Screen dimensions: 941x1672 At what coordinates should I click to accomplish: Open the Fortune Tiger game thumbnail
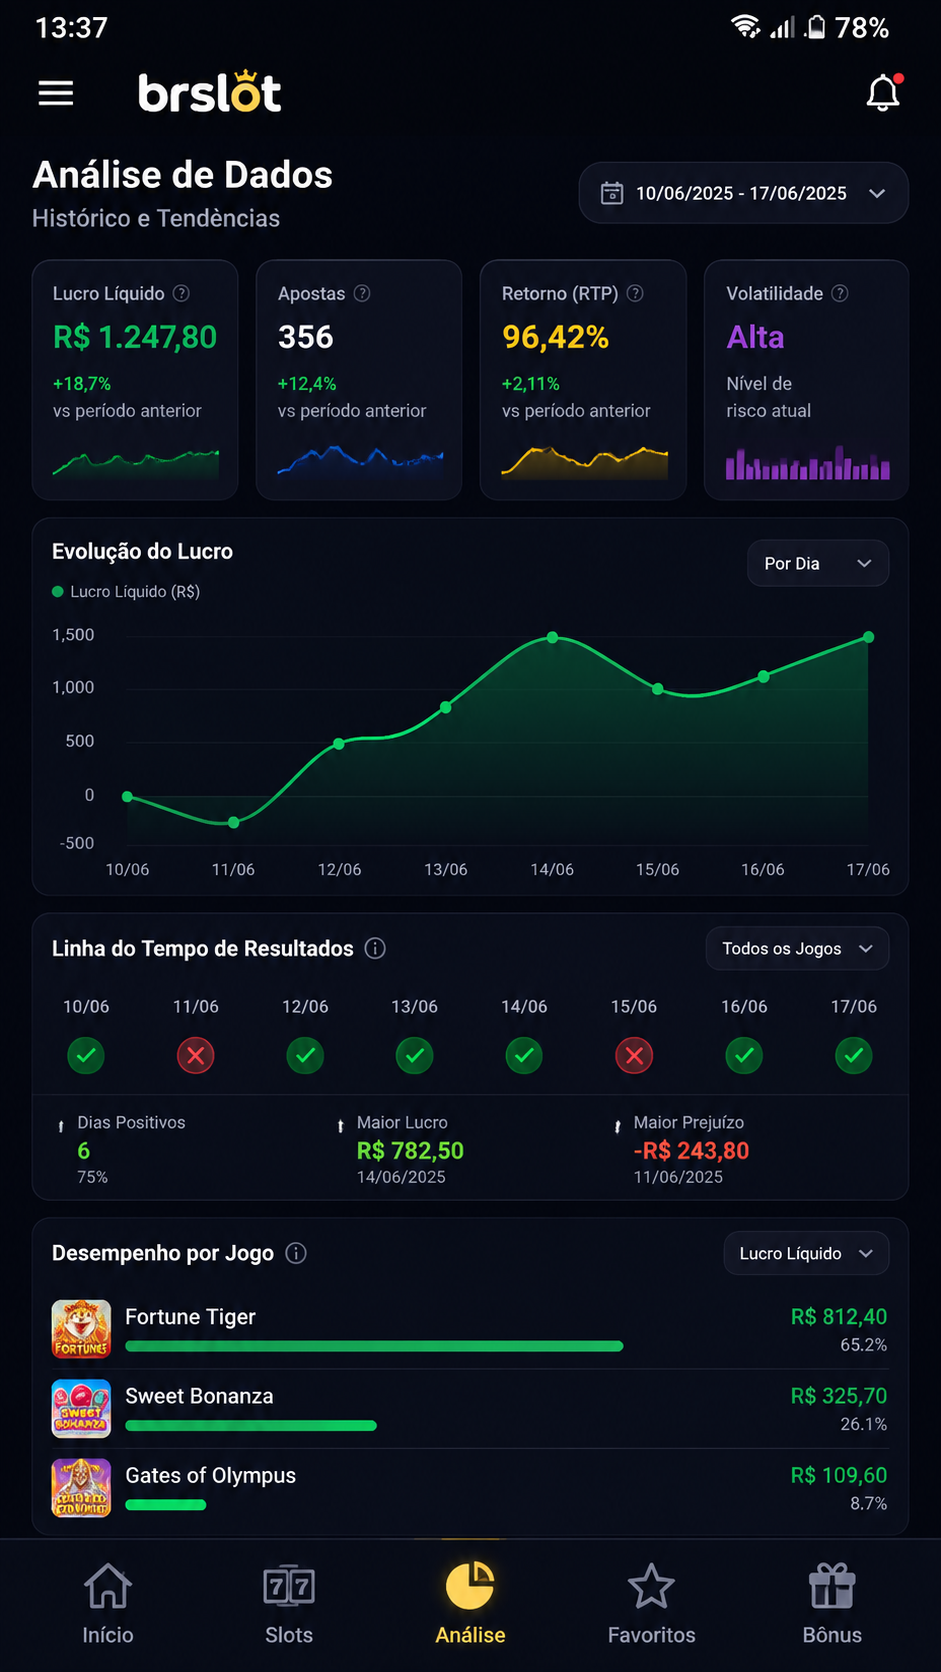(x=81, y=1329)
